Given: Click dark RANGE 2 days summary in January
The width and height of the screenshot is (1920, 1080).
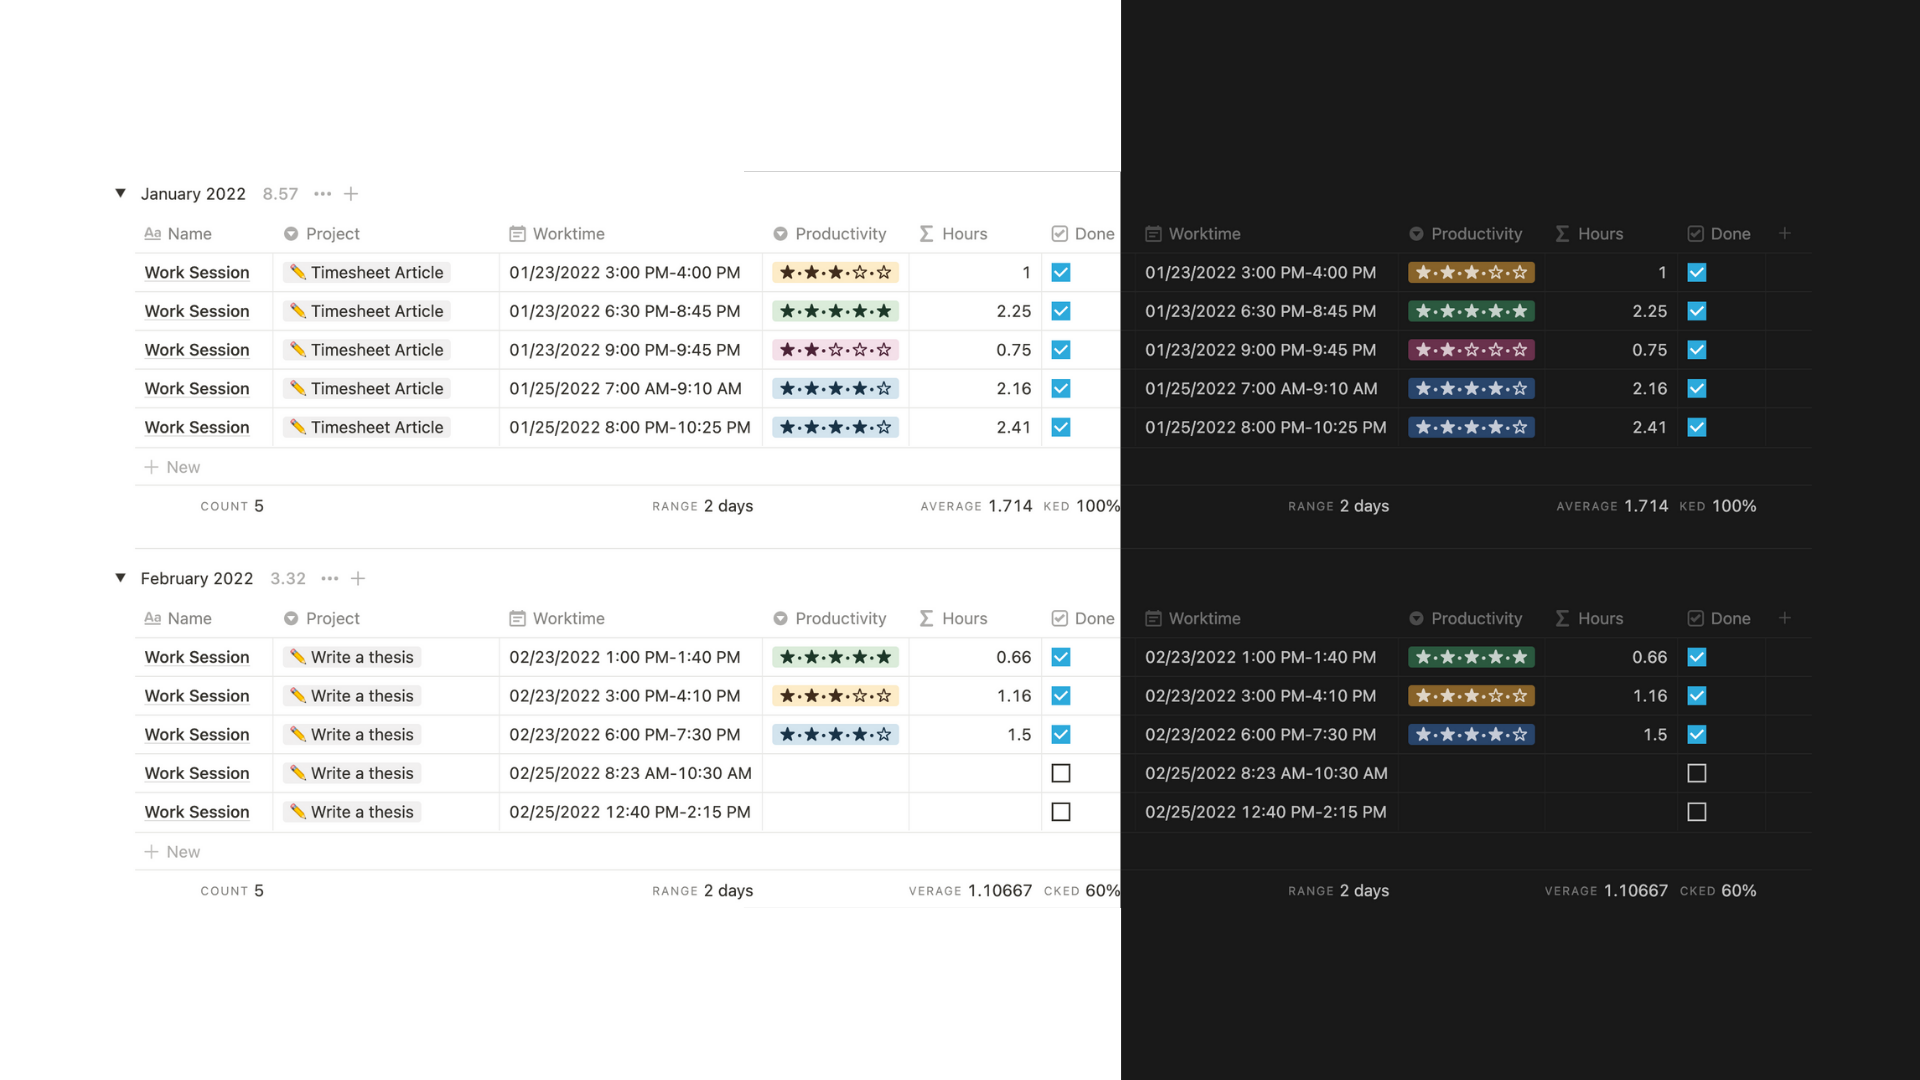Looking at the screenshot, I should click(x=1338, y=506).
